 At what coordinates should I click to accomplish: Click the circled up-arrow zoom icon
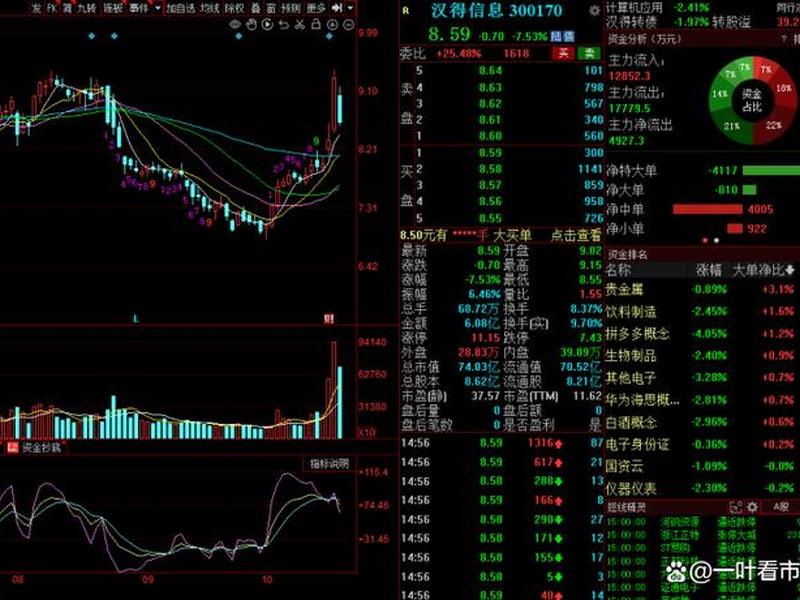click(332, 24)
